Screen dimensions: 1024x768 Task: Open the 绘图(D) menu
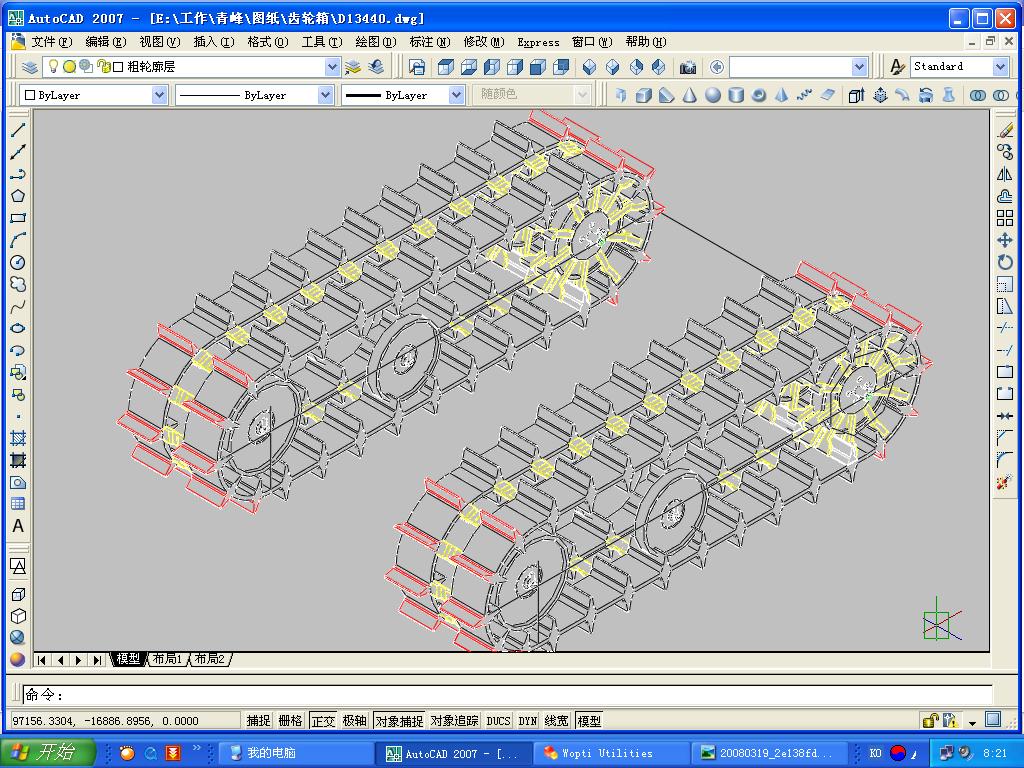pos(374,42)
